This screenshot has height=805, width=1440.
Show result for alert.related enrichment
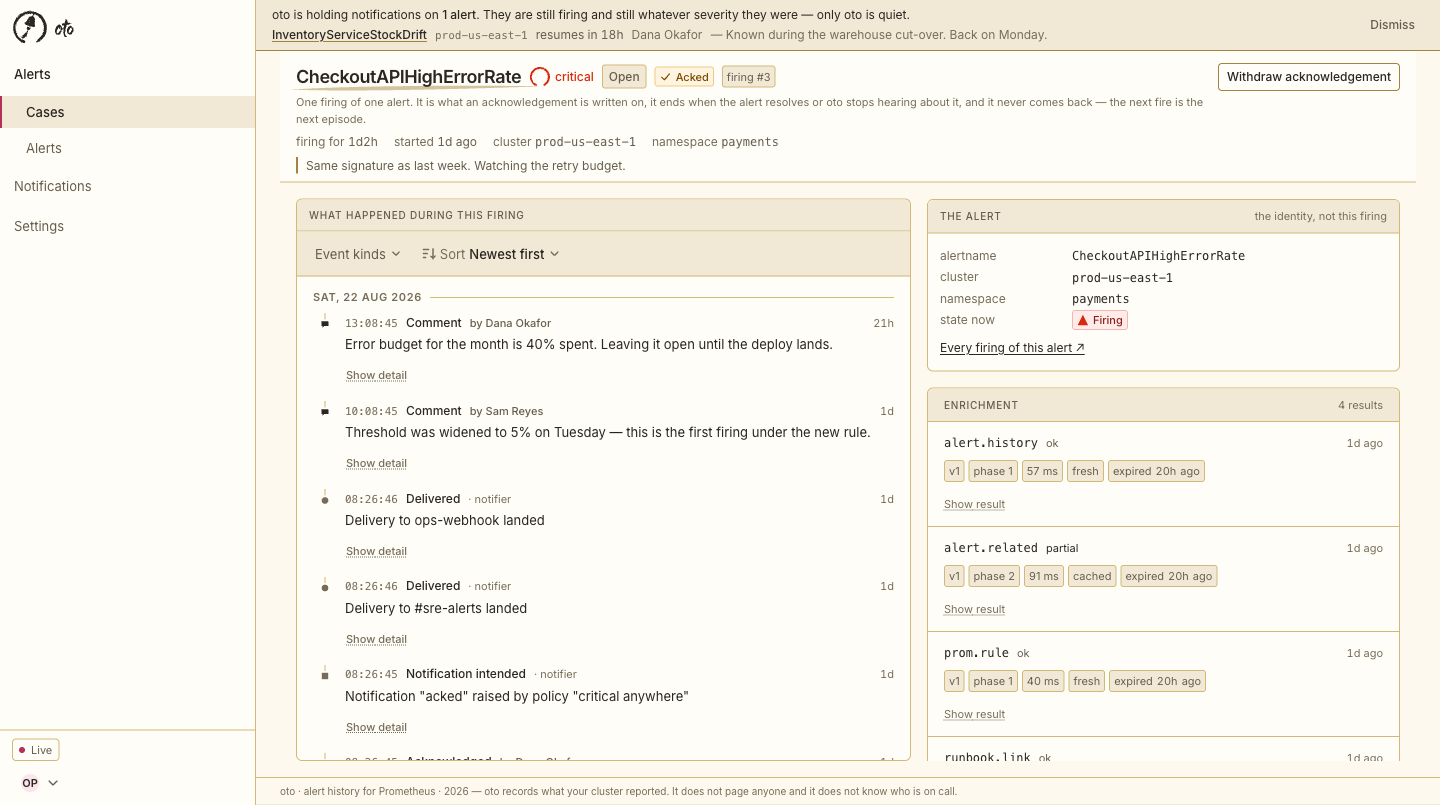point(974,609)
